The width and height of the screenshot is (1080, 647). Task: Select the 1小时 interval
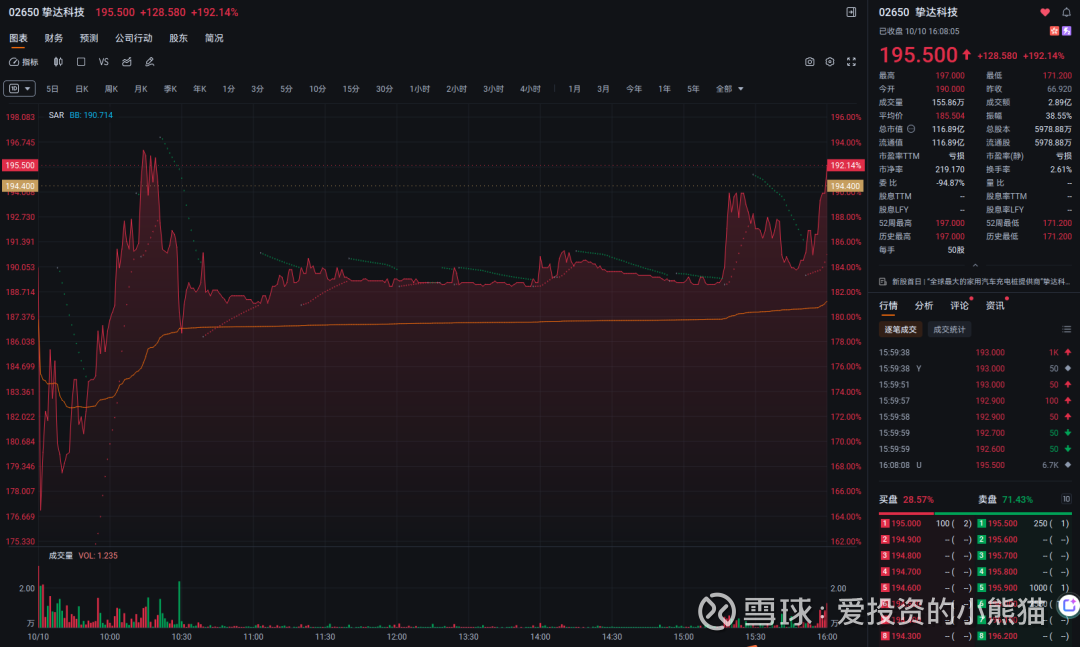[419, 89]
